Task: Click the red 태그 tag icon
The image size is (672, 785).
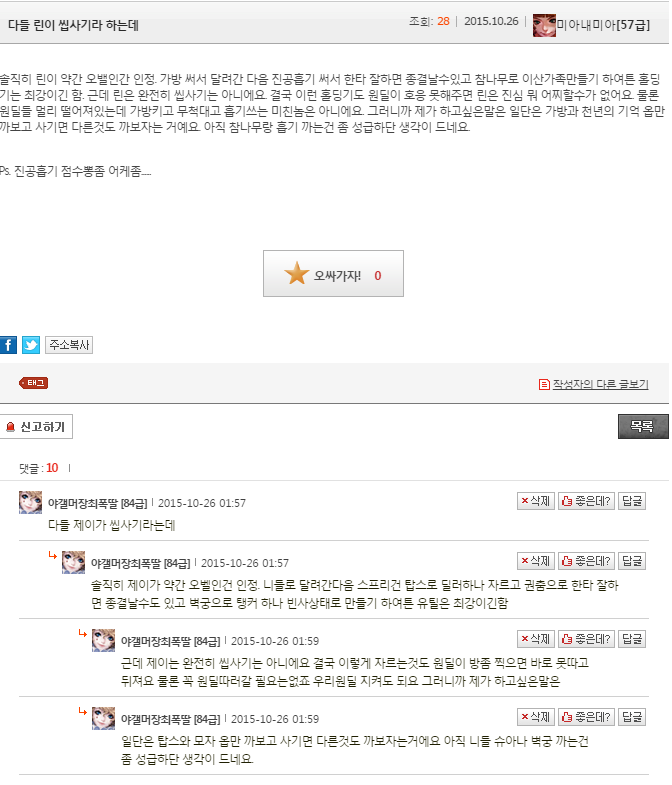Action: 34,383
